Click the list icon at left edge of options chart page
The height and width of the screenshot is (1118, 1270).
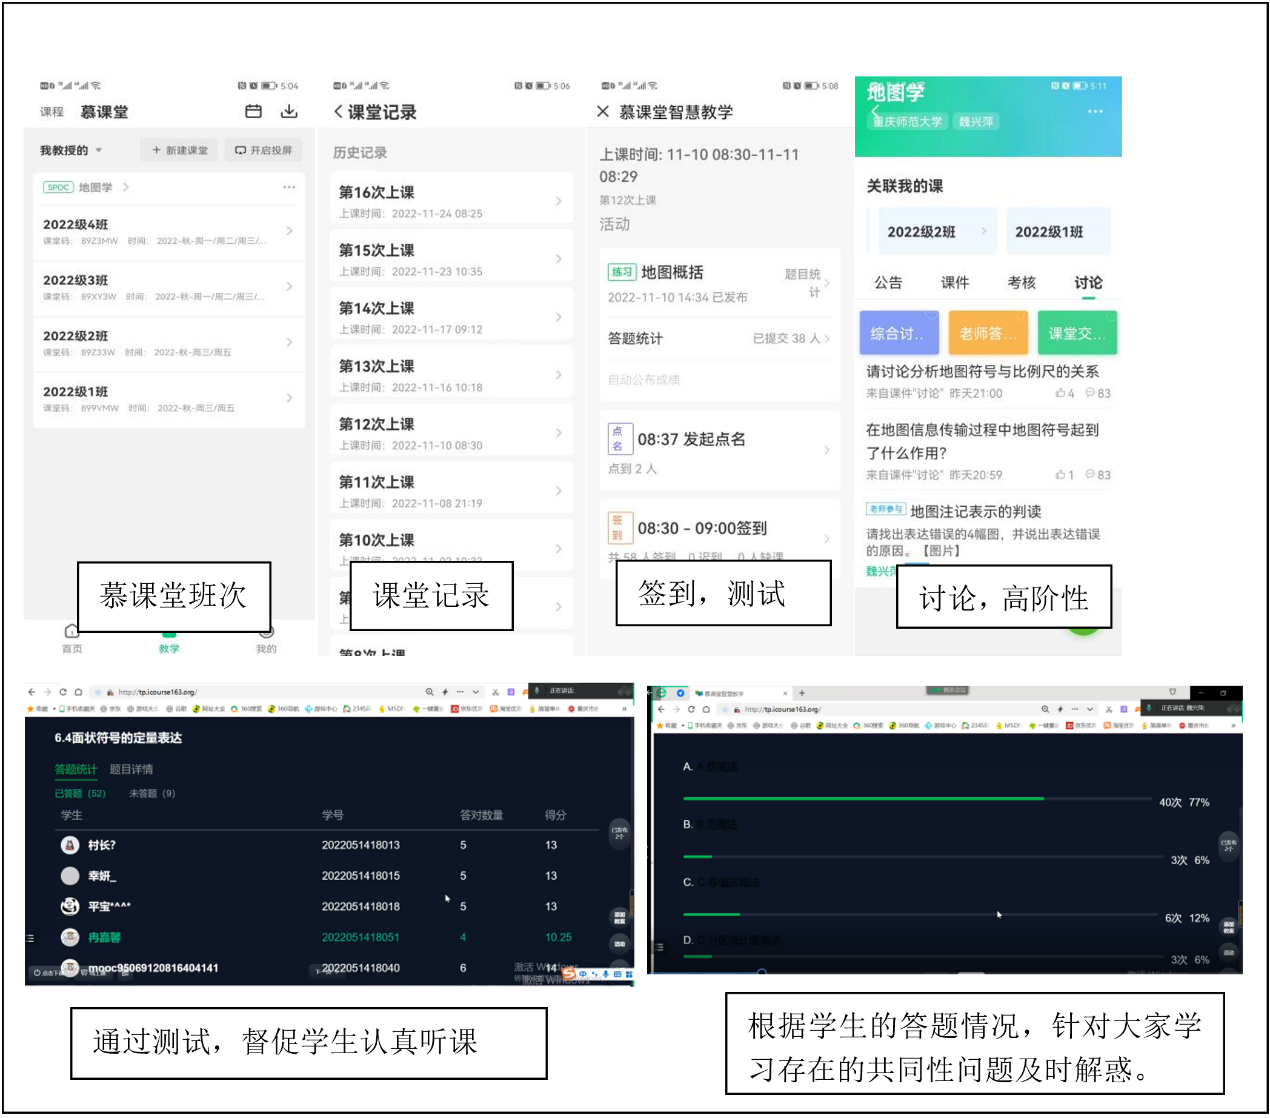tap(658, 946)
